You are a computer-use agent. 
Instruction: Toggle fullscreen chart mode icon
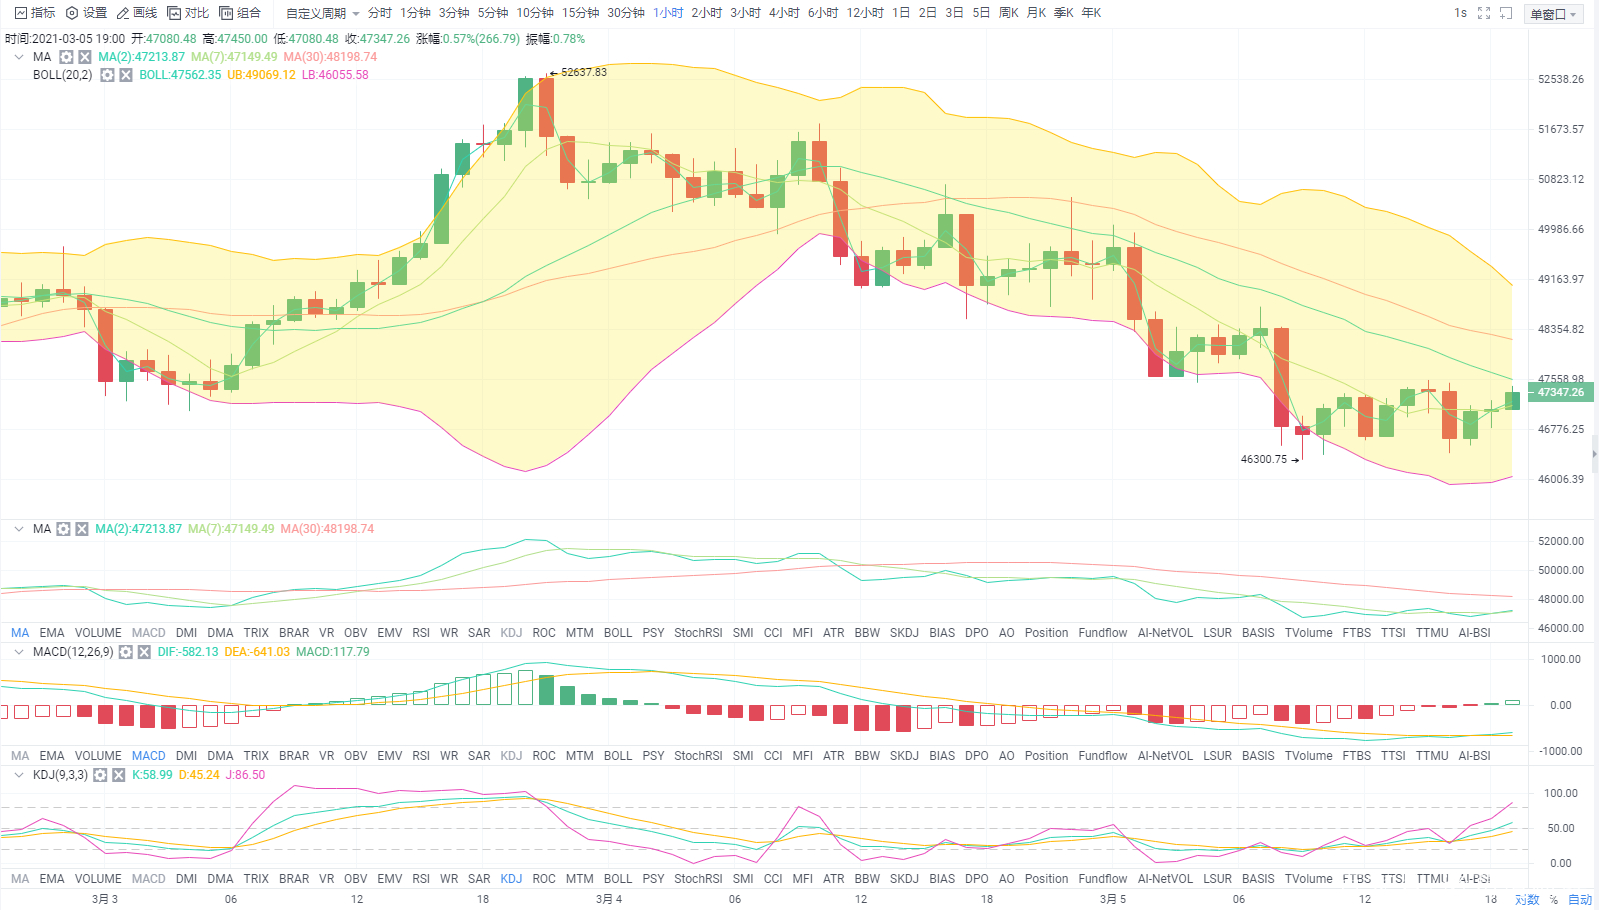pyautogui.click(x=1484, y=13)
